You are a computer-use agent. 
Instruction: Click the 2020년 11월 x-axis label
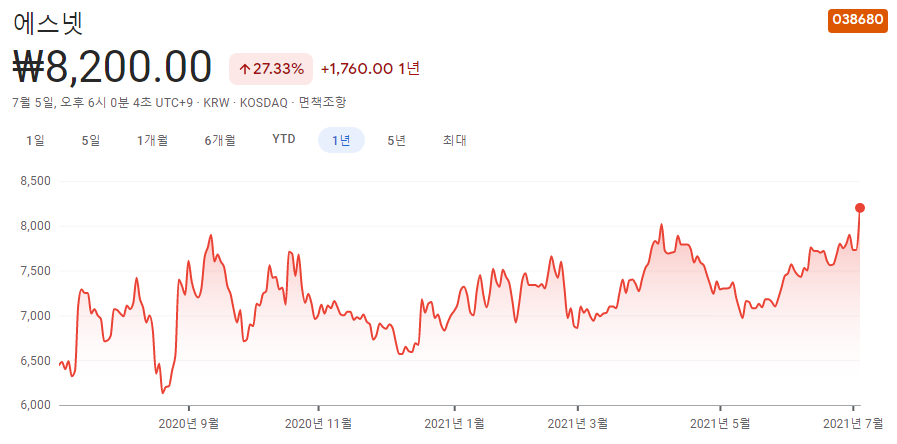(318, 423)
